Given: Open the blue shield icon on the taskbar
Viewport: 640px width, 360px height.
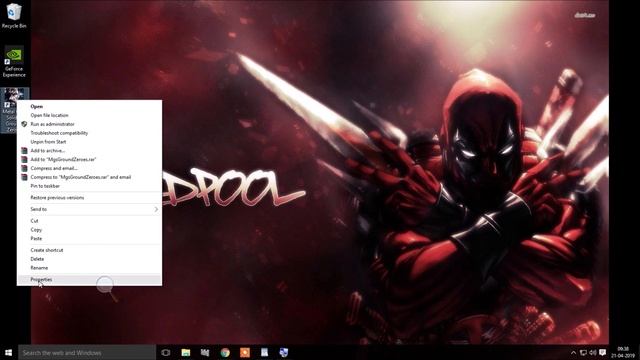Looking at the screenshot, I should click(x=284, y=353).
